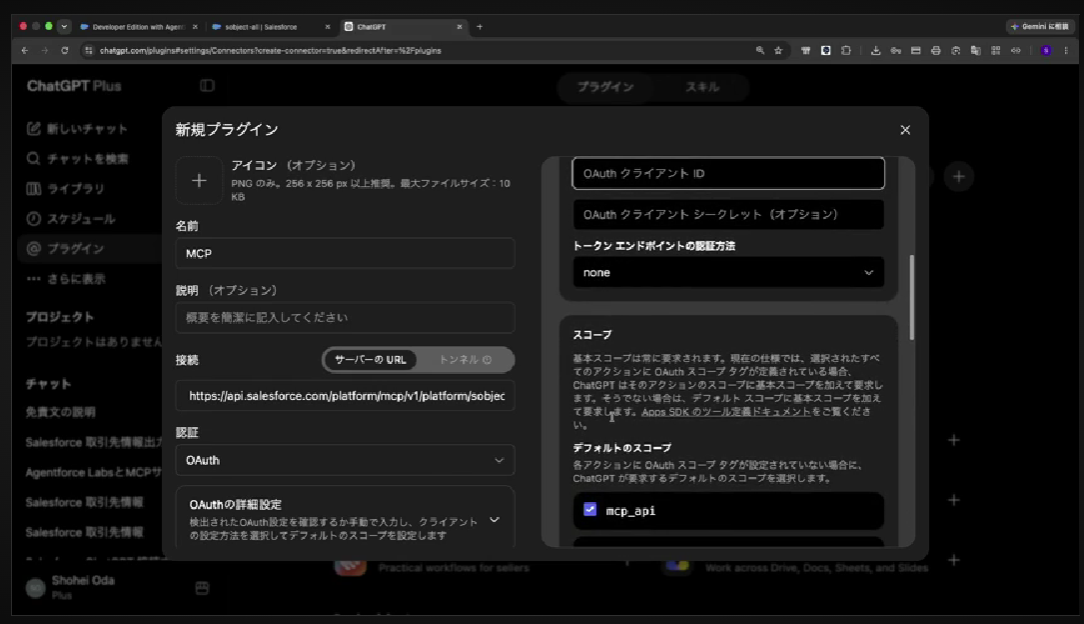
Task: Click the printer extension icon
Action: [x=935, y=50]
